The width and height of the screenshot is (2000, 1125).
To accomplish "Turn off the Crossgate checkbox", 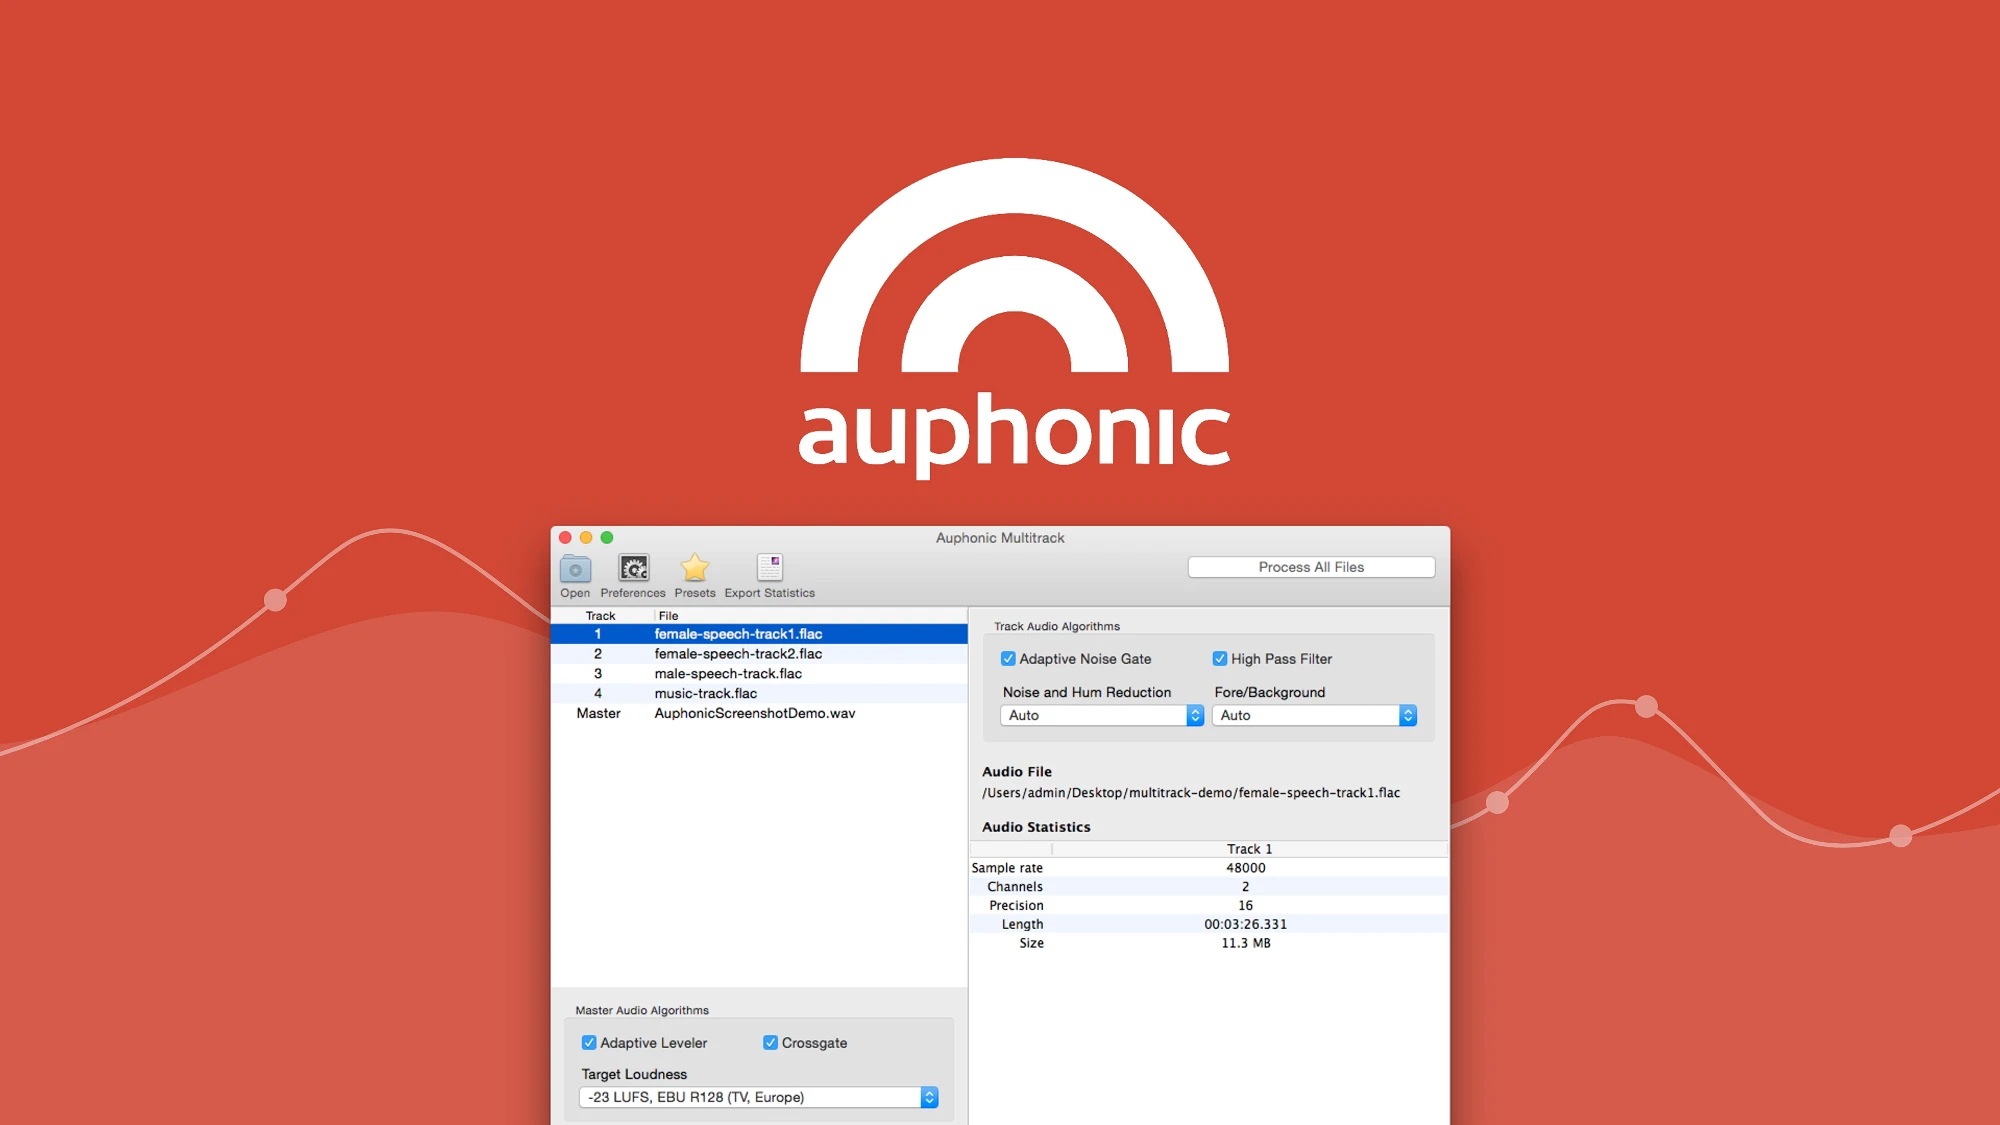I will 770,1043.
